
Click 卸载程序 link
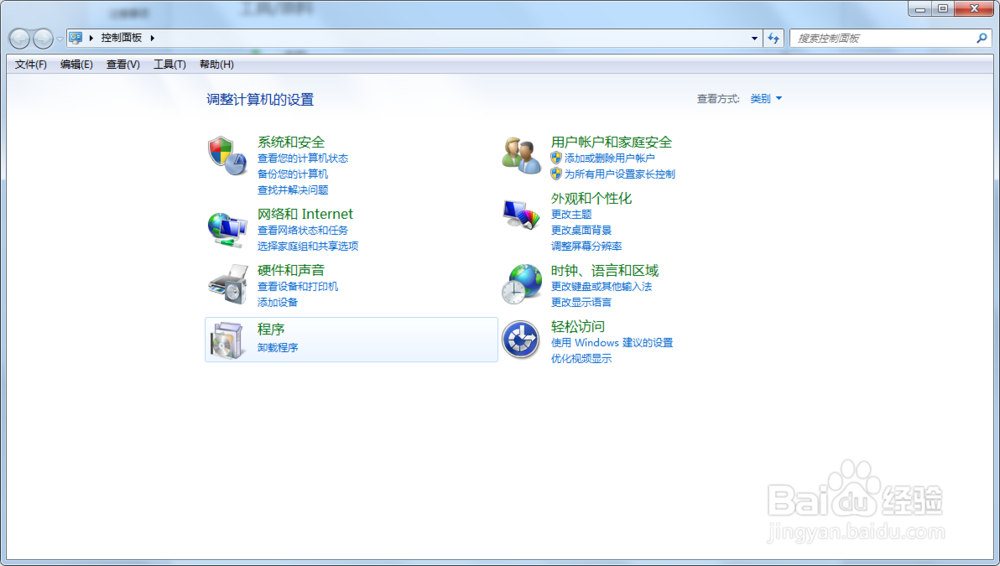[x=277, y=347]
